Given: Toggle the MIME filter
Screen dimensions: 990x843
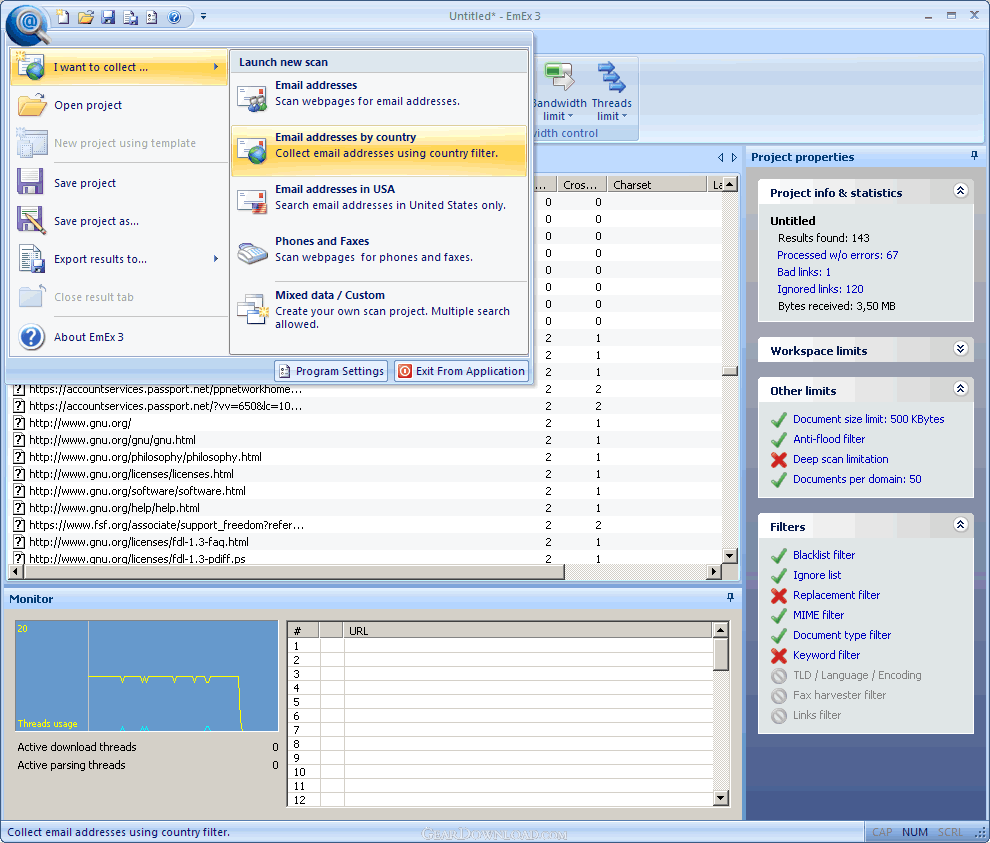Looking at the screenshot, I should (x=818, y=615).
